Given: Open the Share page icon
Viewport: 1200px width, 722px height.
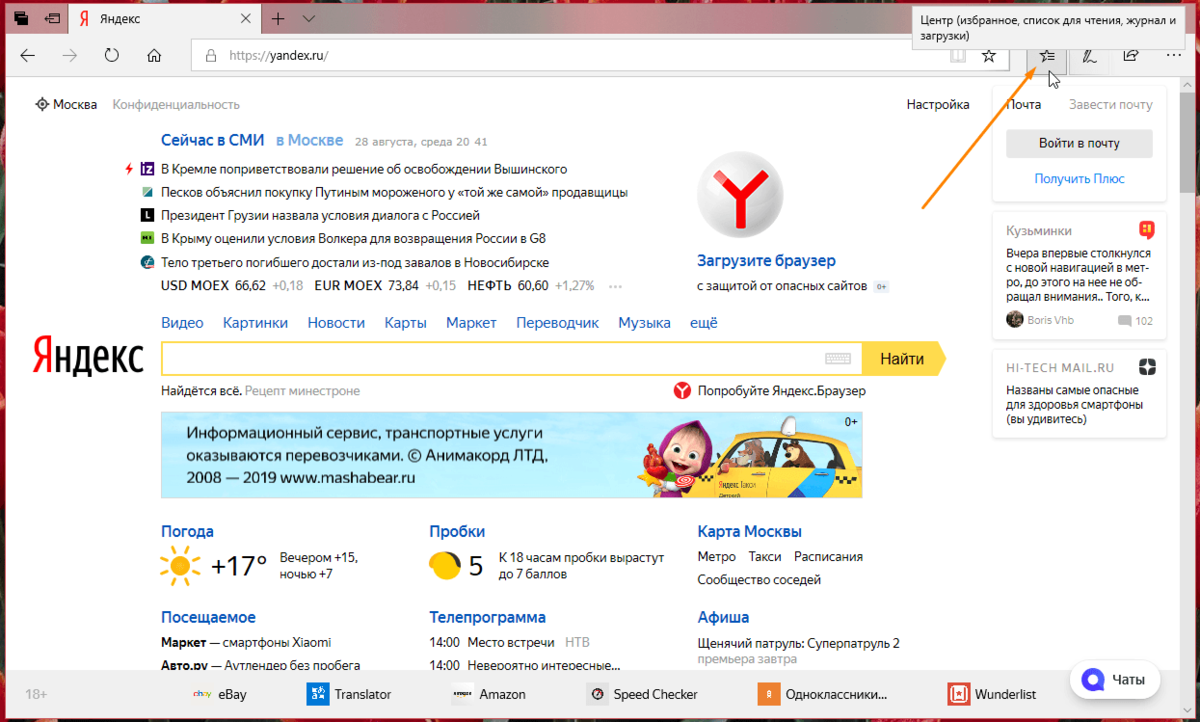Looking at the screenshot, I should point(1130,57).
